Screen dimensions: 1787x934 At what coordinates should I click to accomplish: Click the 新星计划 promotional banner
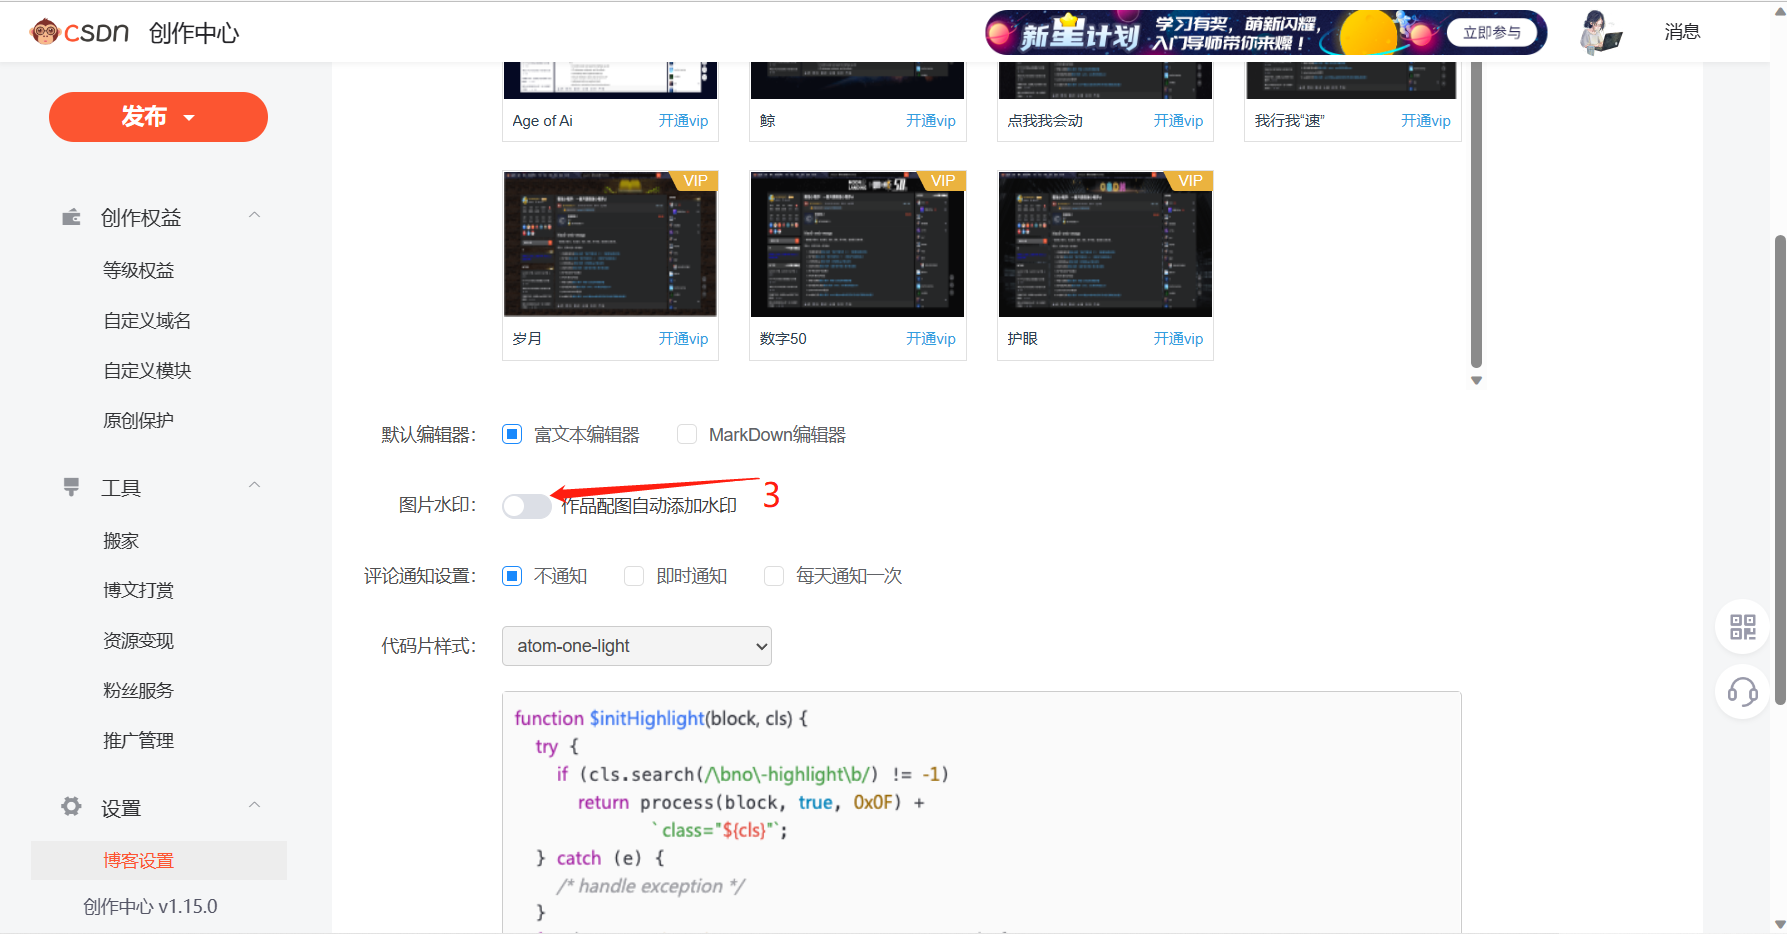[x=1266, y=33]
